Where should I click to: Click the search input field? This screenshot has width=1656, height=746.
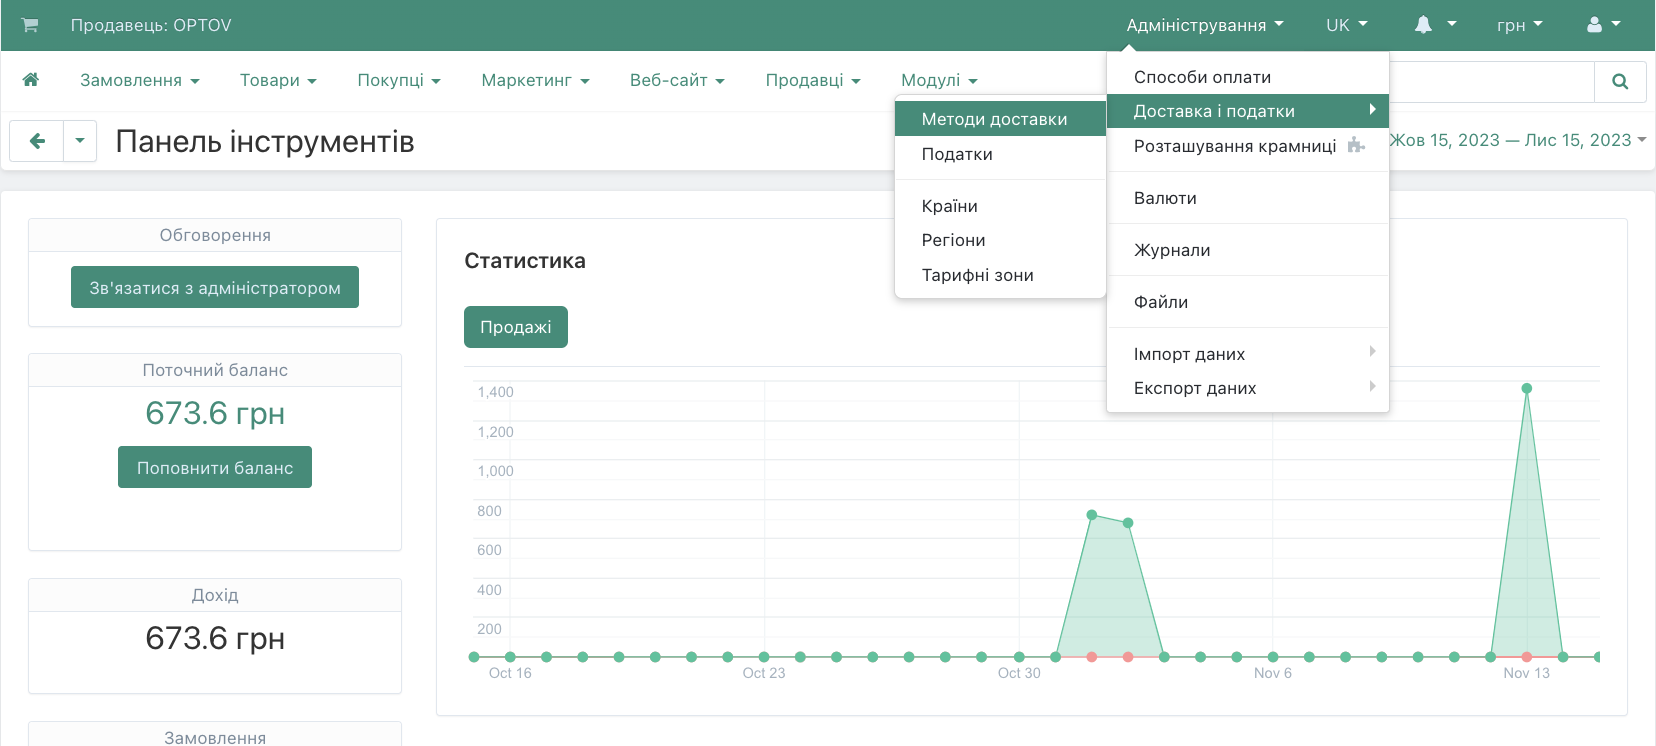click(1490, 82)
